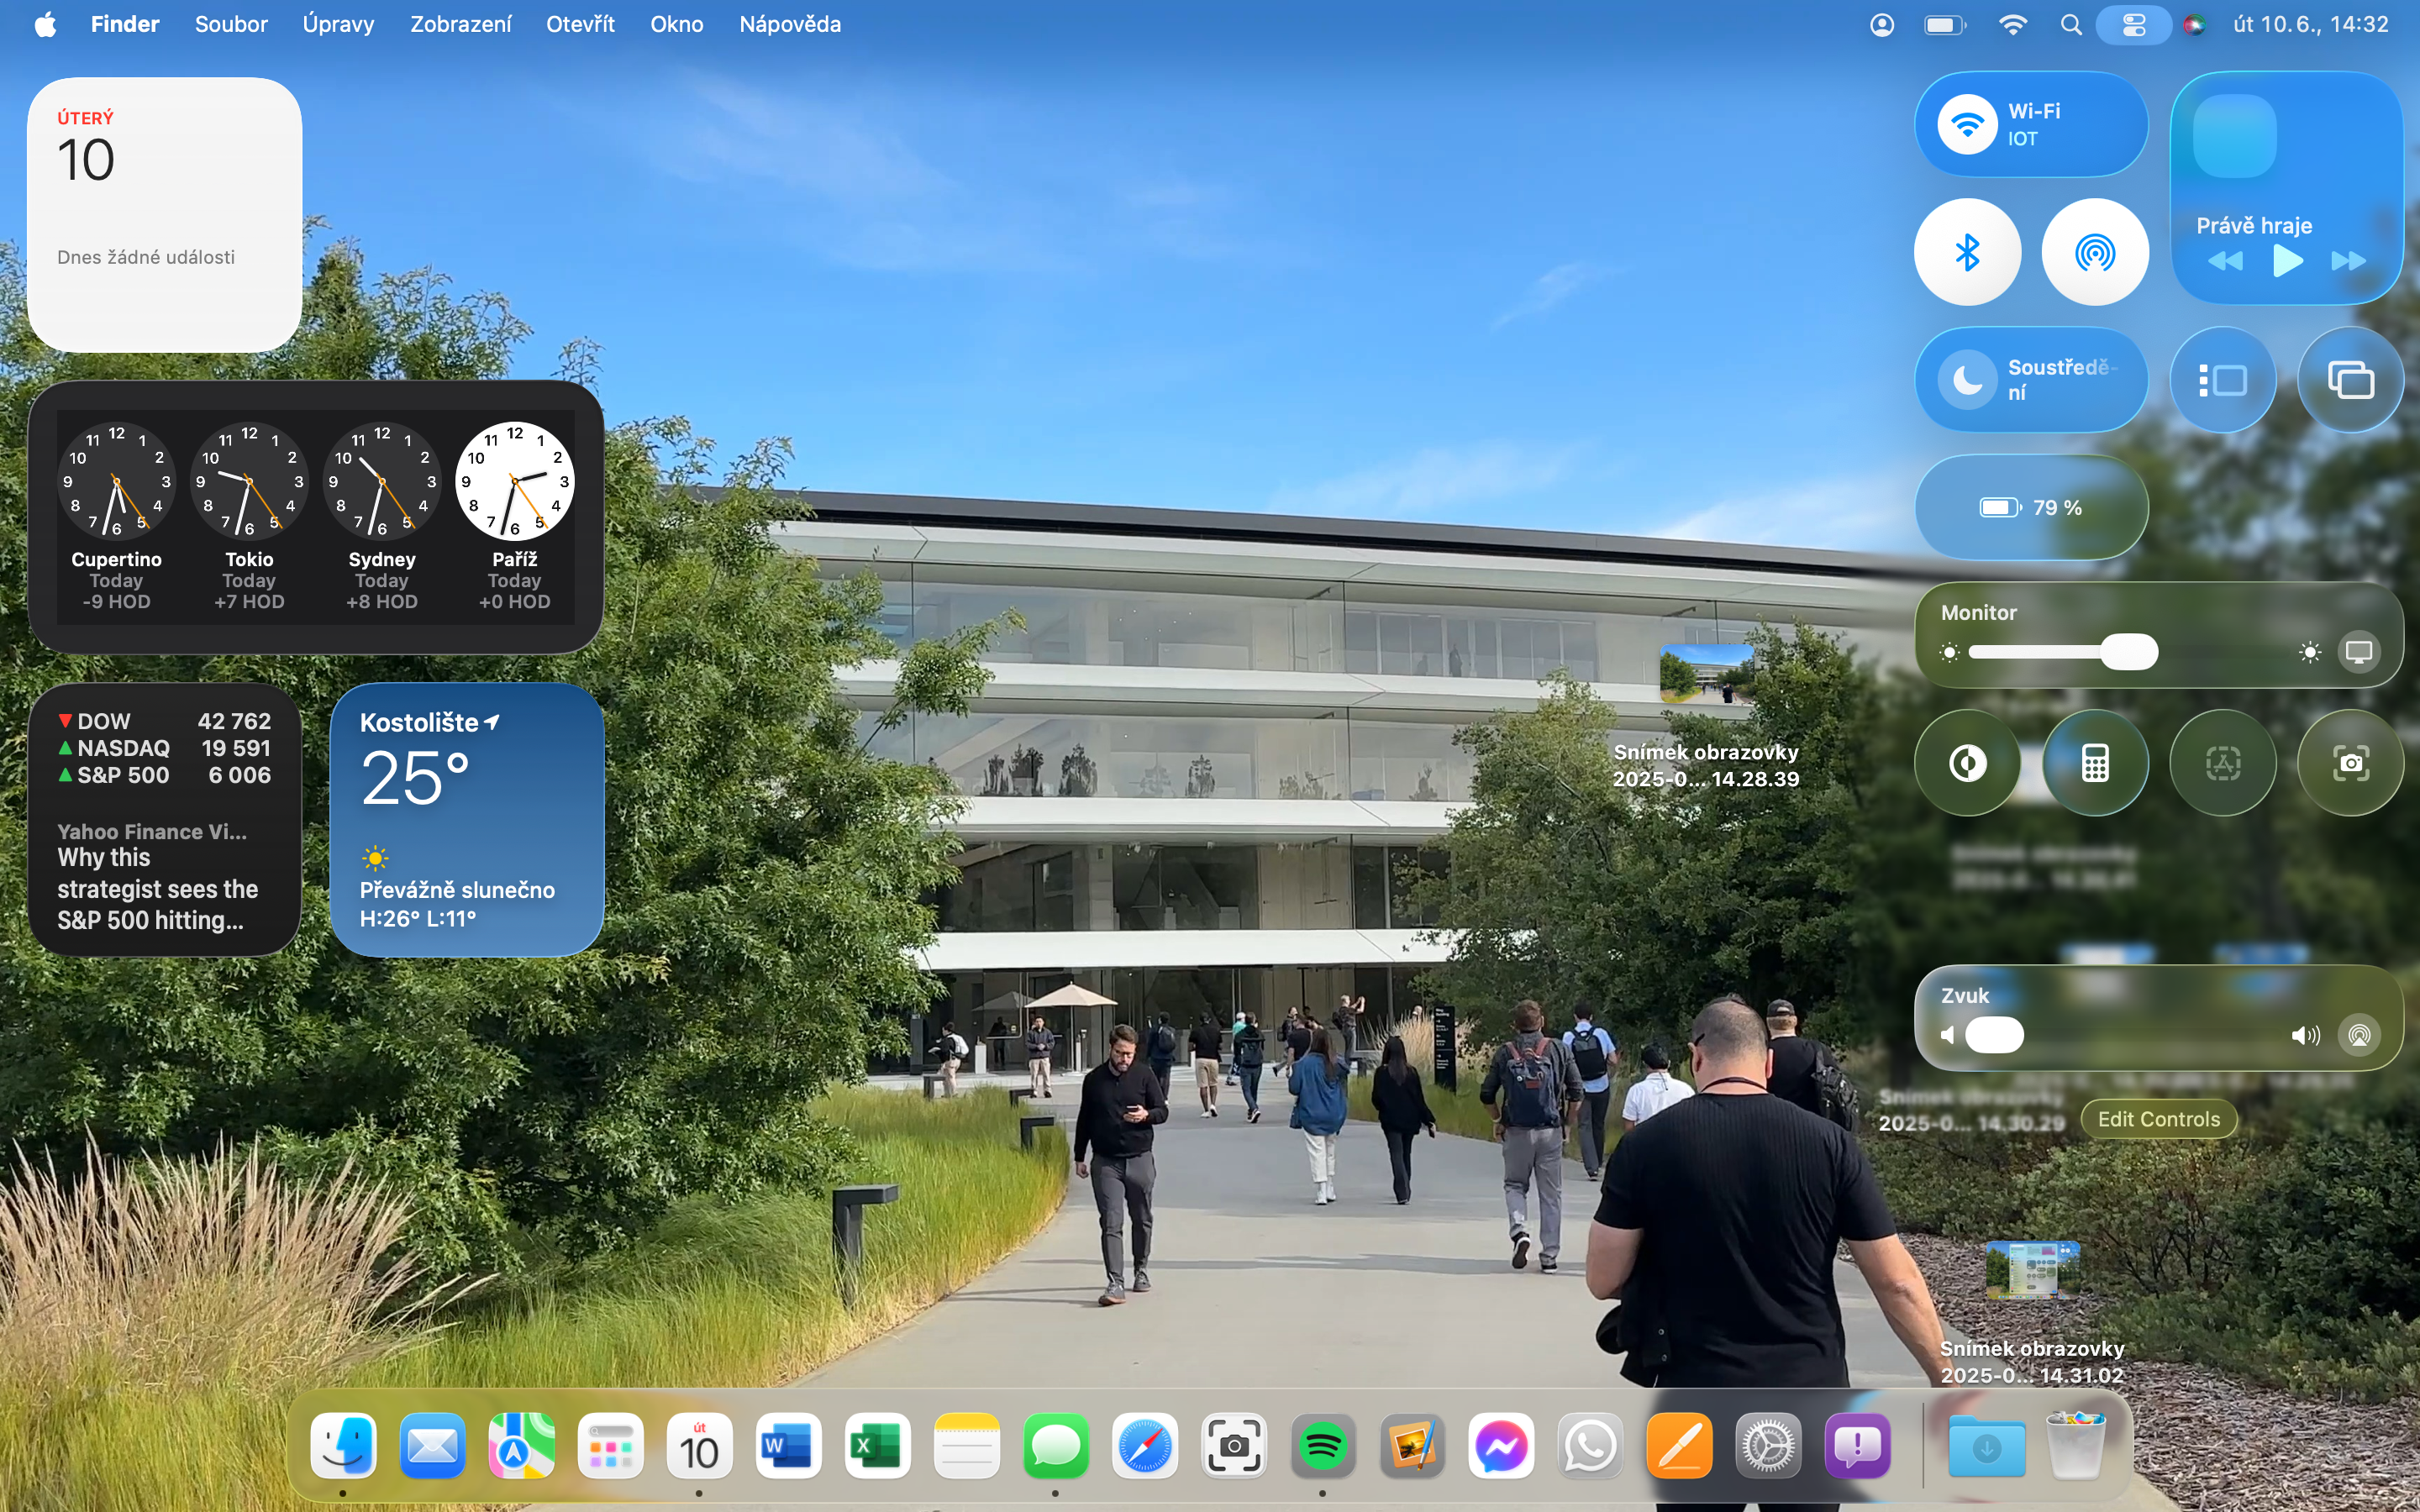This screenshot has height=1512, width=2420.
Task: Open WhatsApp in the Dock
Action: tap(1589, 1446)
